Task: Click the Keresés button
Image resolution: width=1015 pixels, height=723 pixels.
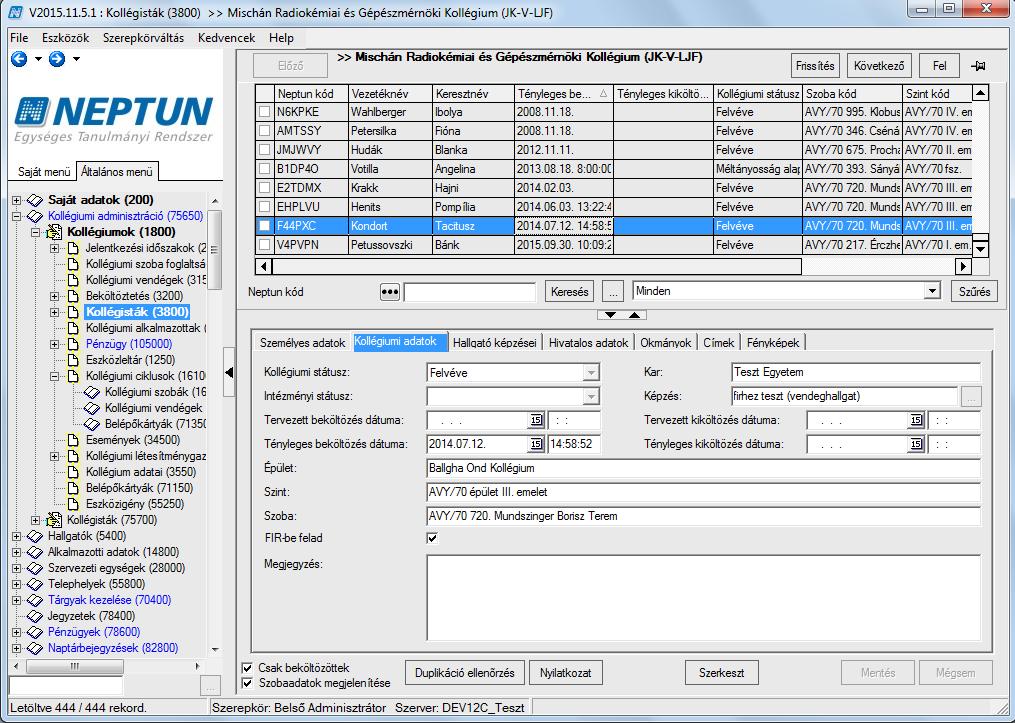Action: pos(570,292)
